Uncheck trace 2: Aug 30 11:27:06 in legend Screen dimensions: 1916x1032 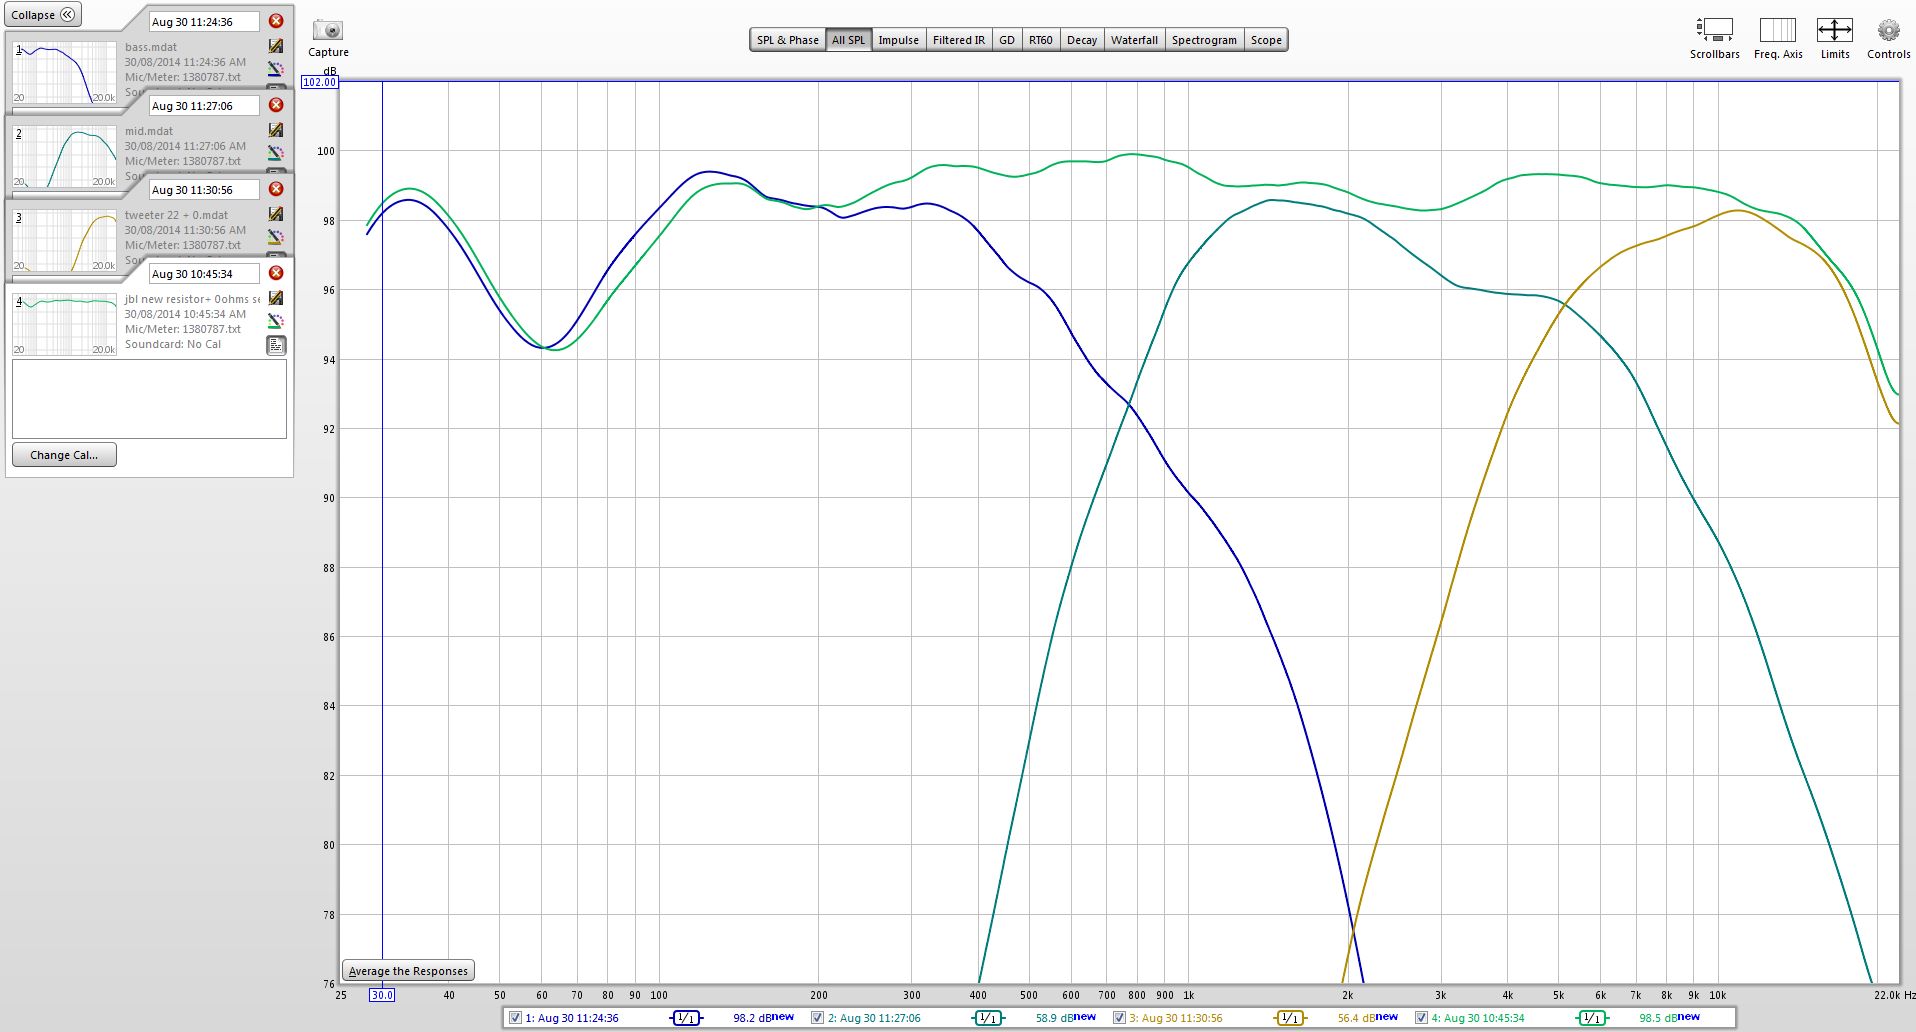tap(817, 1018)
